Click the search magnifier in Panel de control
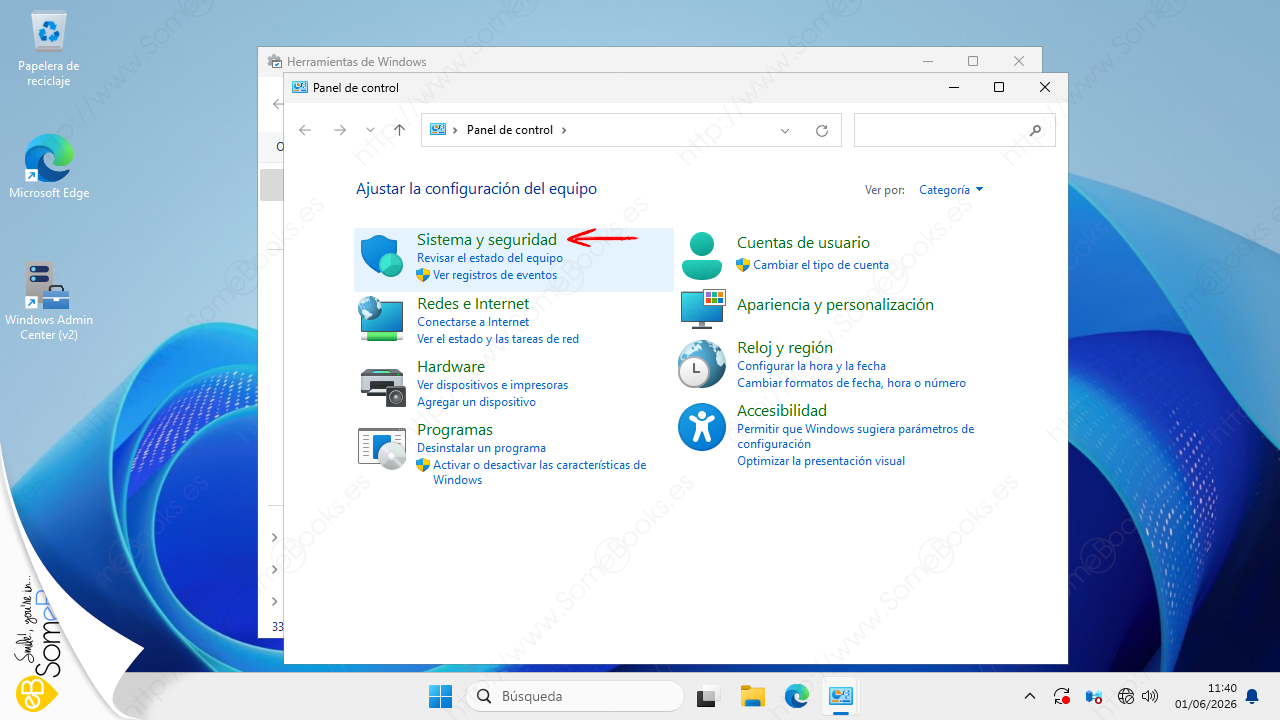Viewport: 1280px width, 720px height. [x=1035, y=130]
